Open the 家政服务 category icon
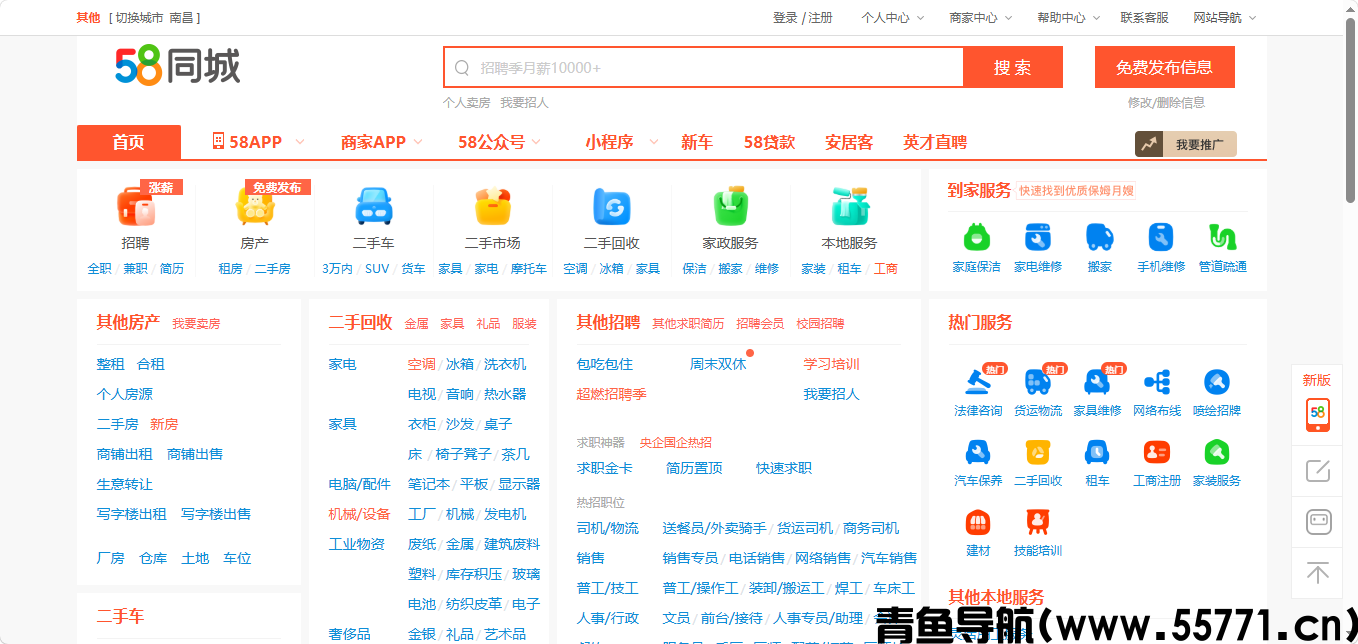Image resolution: width=1358 pixels, height=644 pixels. point(730,206)
